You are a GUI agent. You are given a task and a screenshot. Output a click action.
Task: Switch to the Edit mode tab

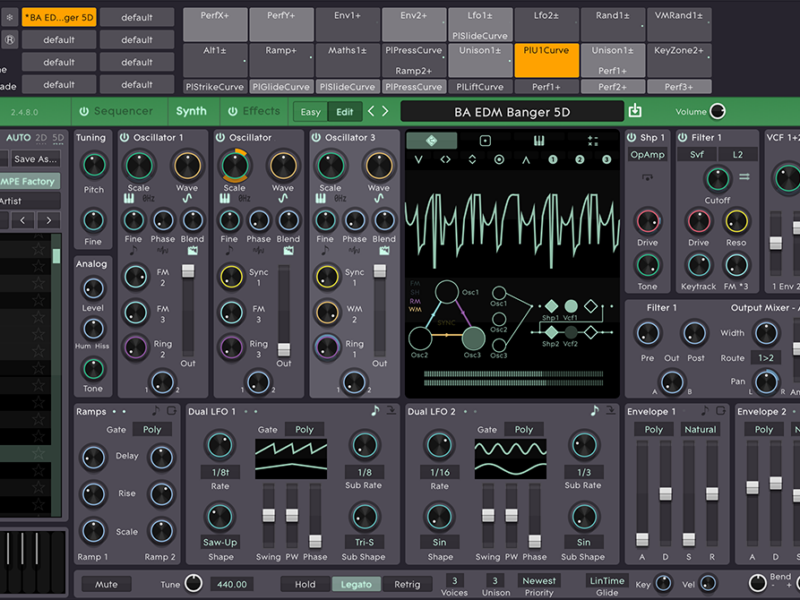coord(343,111)
